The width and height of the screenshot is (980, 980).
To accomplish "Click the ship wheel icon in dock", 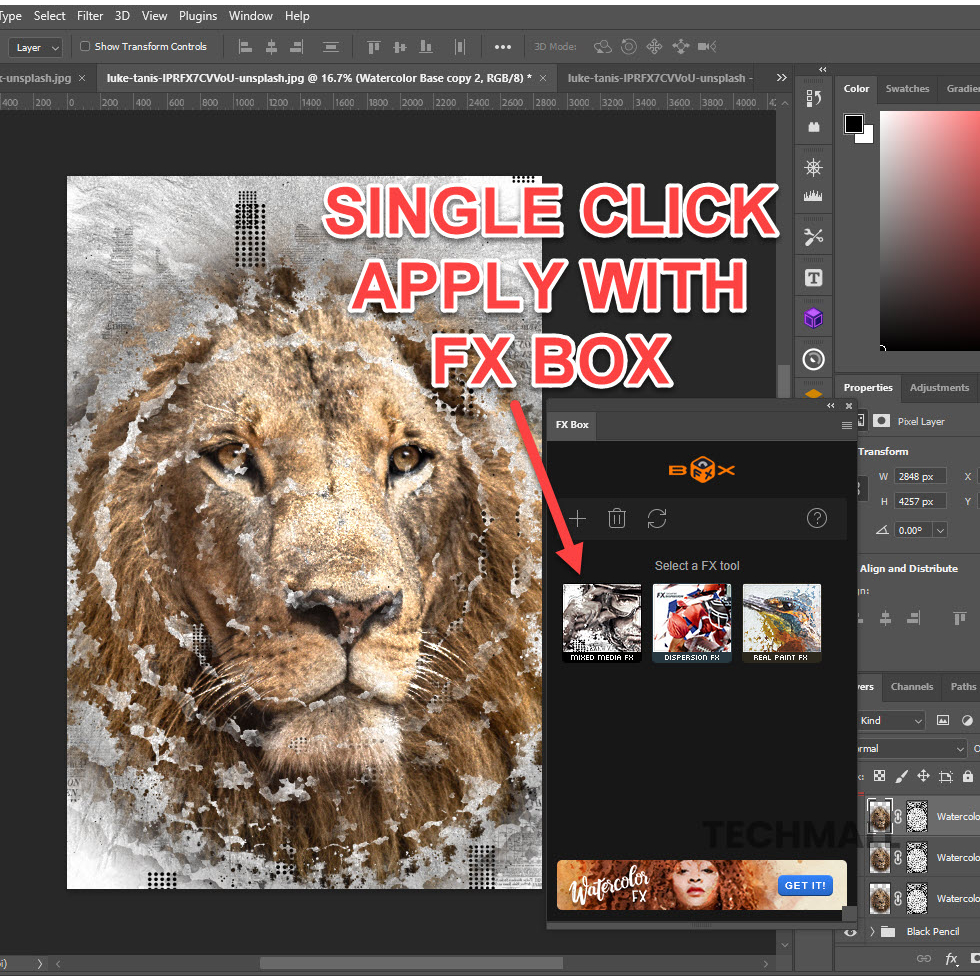I will (x=813, y=167).
